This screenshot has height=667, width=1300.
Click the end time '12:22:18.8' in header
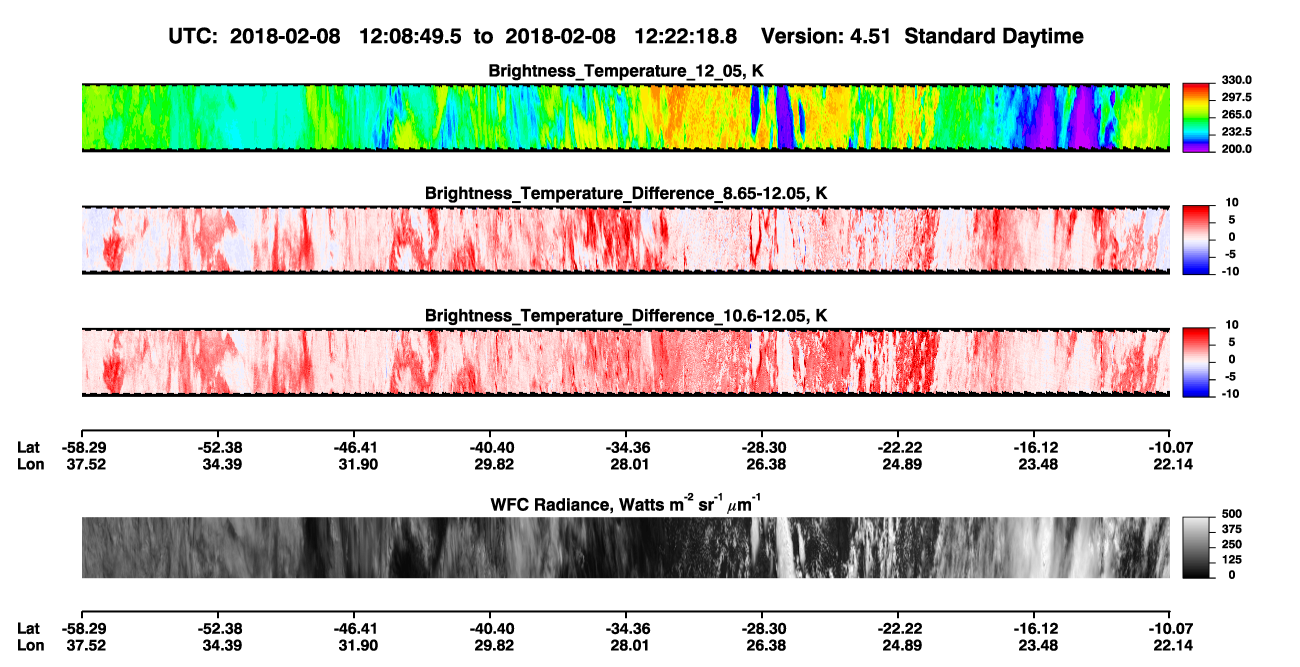click(686, 36)
